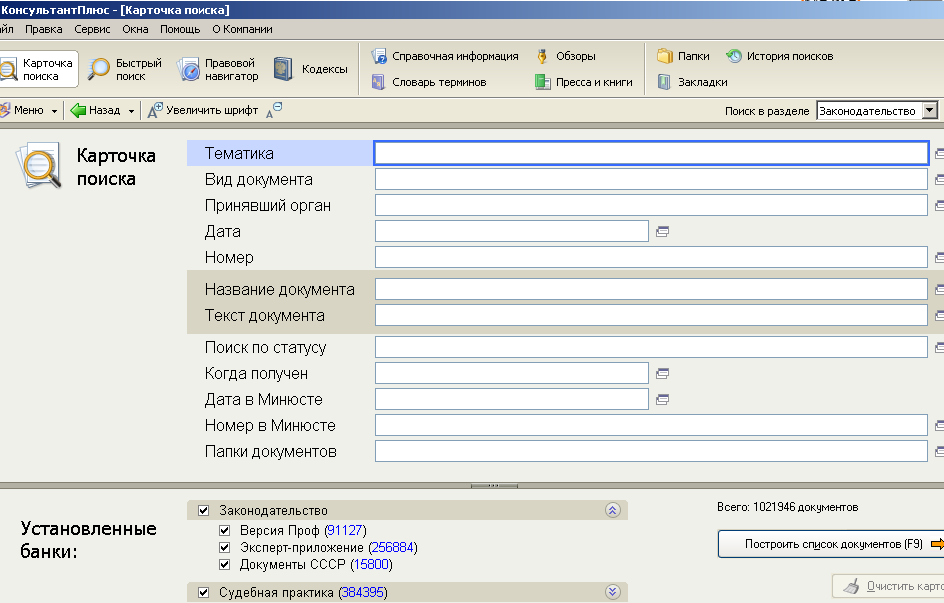Open the Сервис menu
This screenshot has height=603, width=944.
[92, 29]
